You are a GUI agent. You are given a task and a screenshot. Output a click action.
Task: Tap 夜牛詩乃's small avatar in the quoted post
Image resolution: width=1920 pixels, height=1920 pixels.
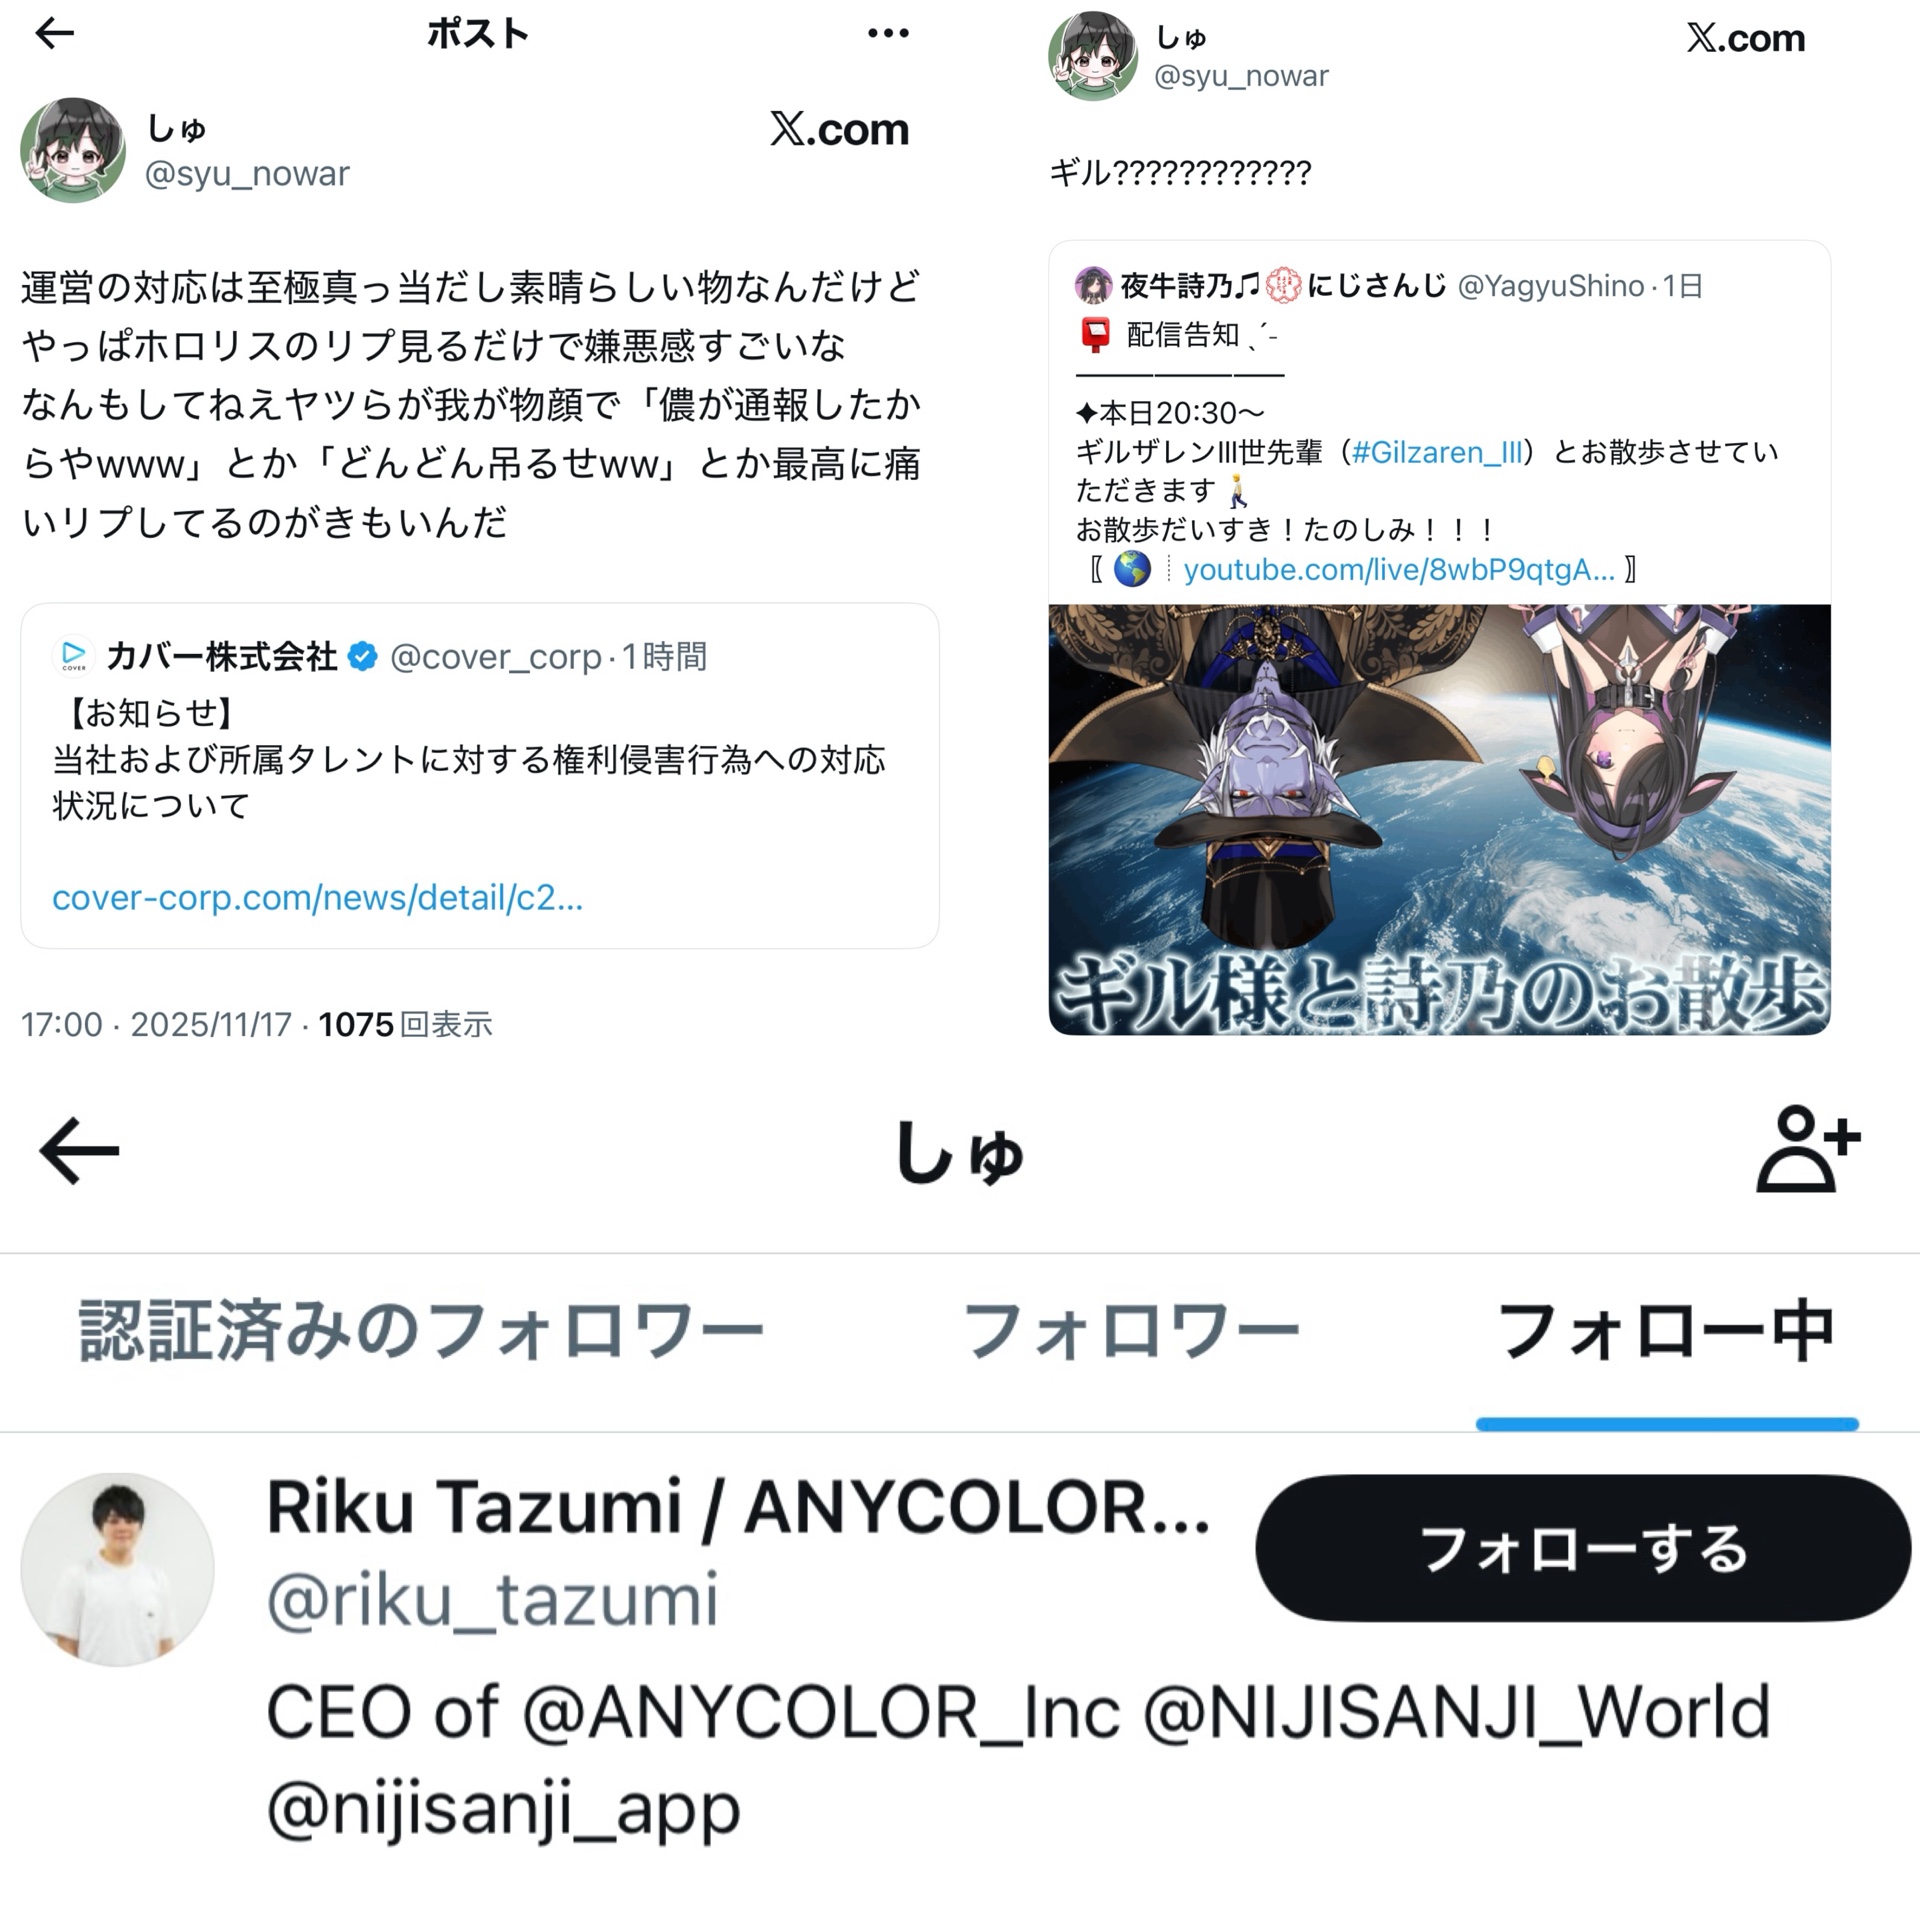click(1093, 285)
